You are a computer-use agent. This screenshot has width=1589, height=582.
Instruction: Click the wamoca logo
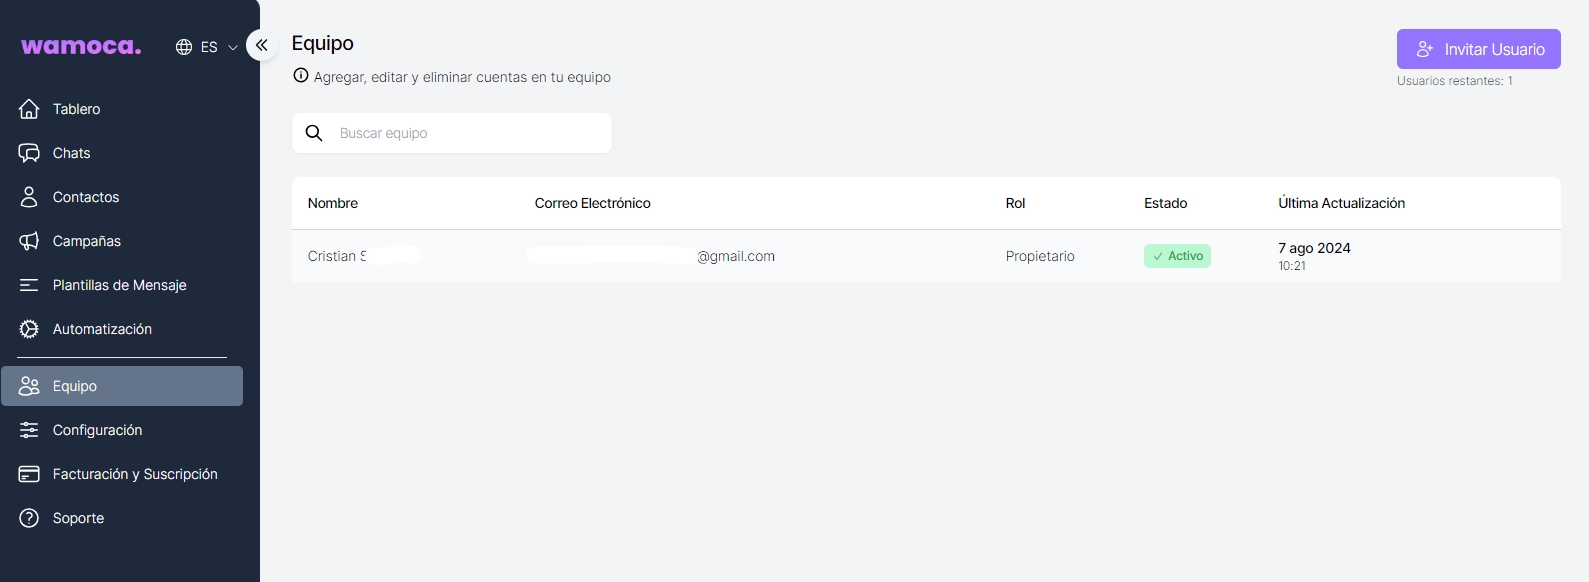[x=81, y=46]
